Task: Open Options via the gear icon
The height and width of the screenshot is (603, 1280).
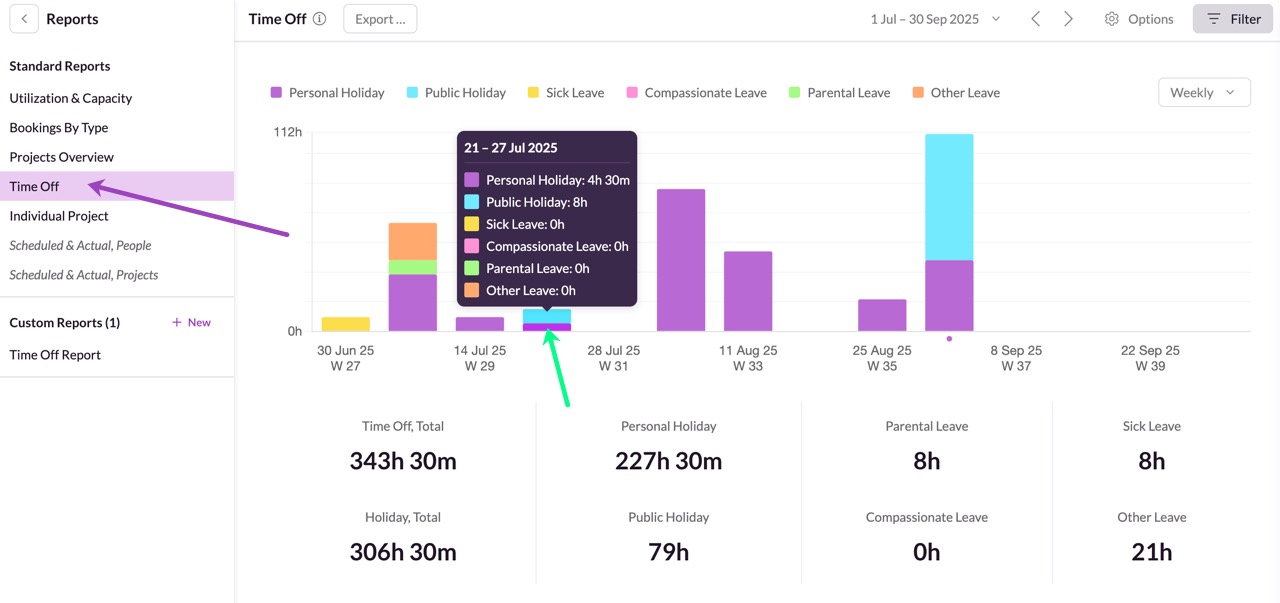Action: click(1112, 19)
